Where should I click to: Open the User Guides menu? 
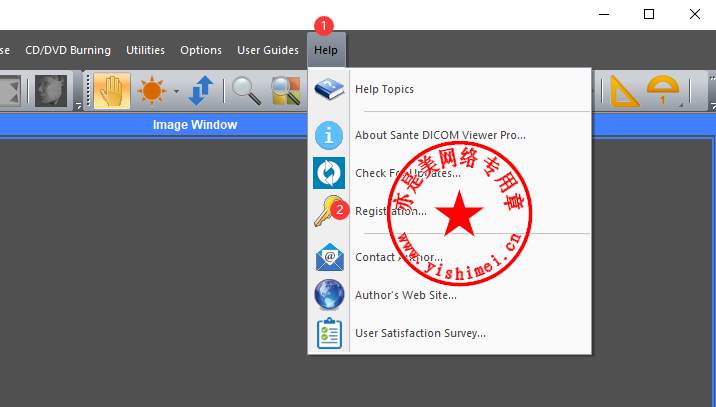[x=268, y=50]
